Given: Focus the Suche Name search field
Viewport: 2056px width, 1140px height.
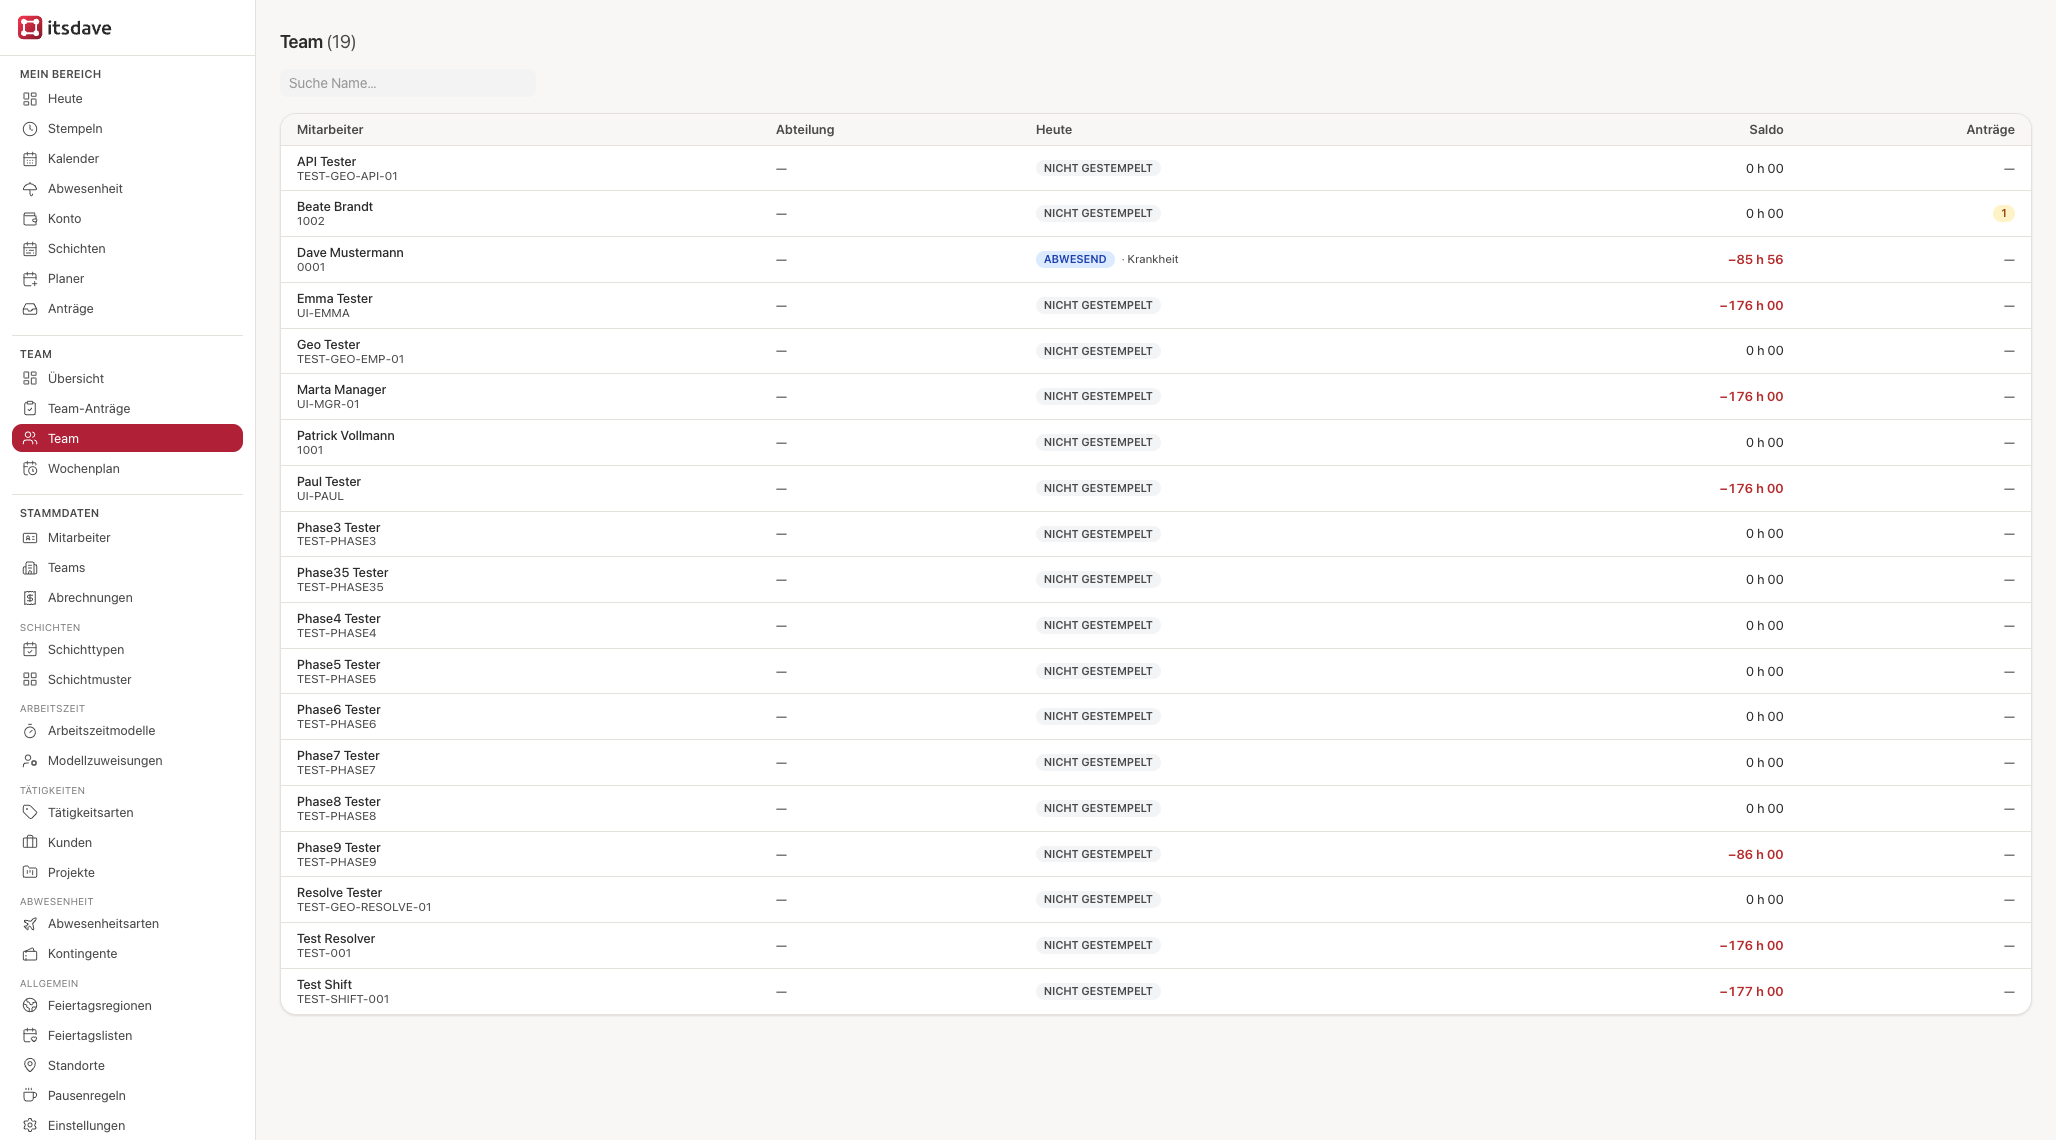Looking at the screenshot, I should click(x=408, y=83).
